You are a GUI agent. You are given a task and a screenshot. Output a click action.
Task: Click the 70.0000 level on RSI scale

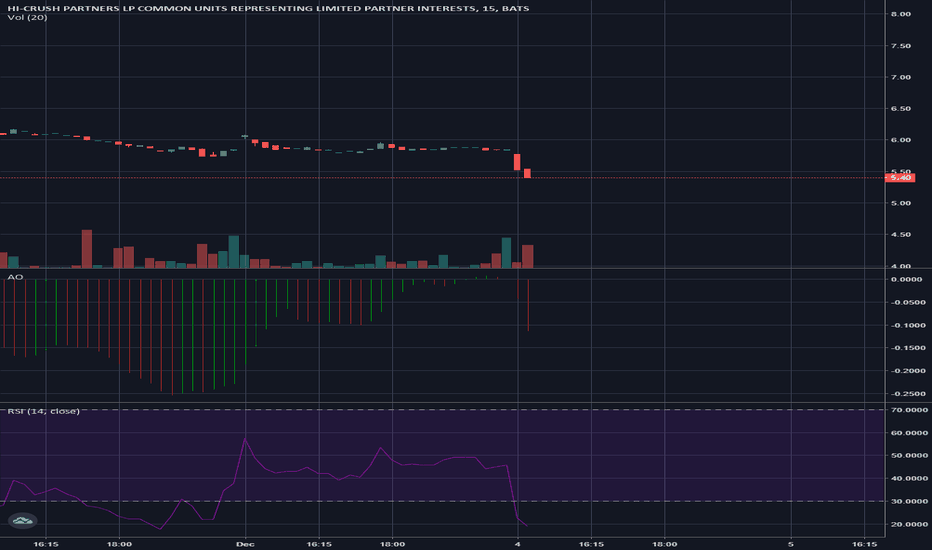(909, 410)
